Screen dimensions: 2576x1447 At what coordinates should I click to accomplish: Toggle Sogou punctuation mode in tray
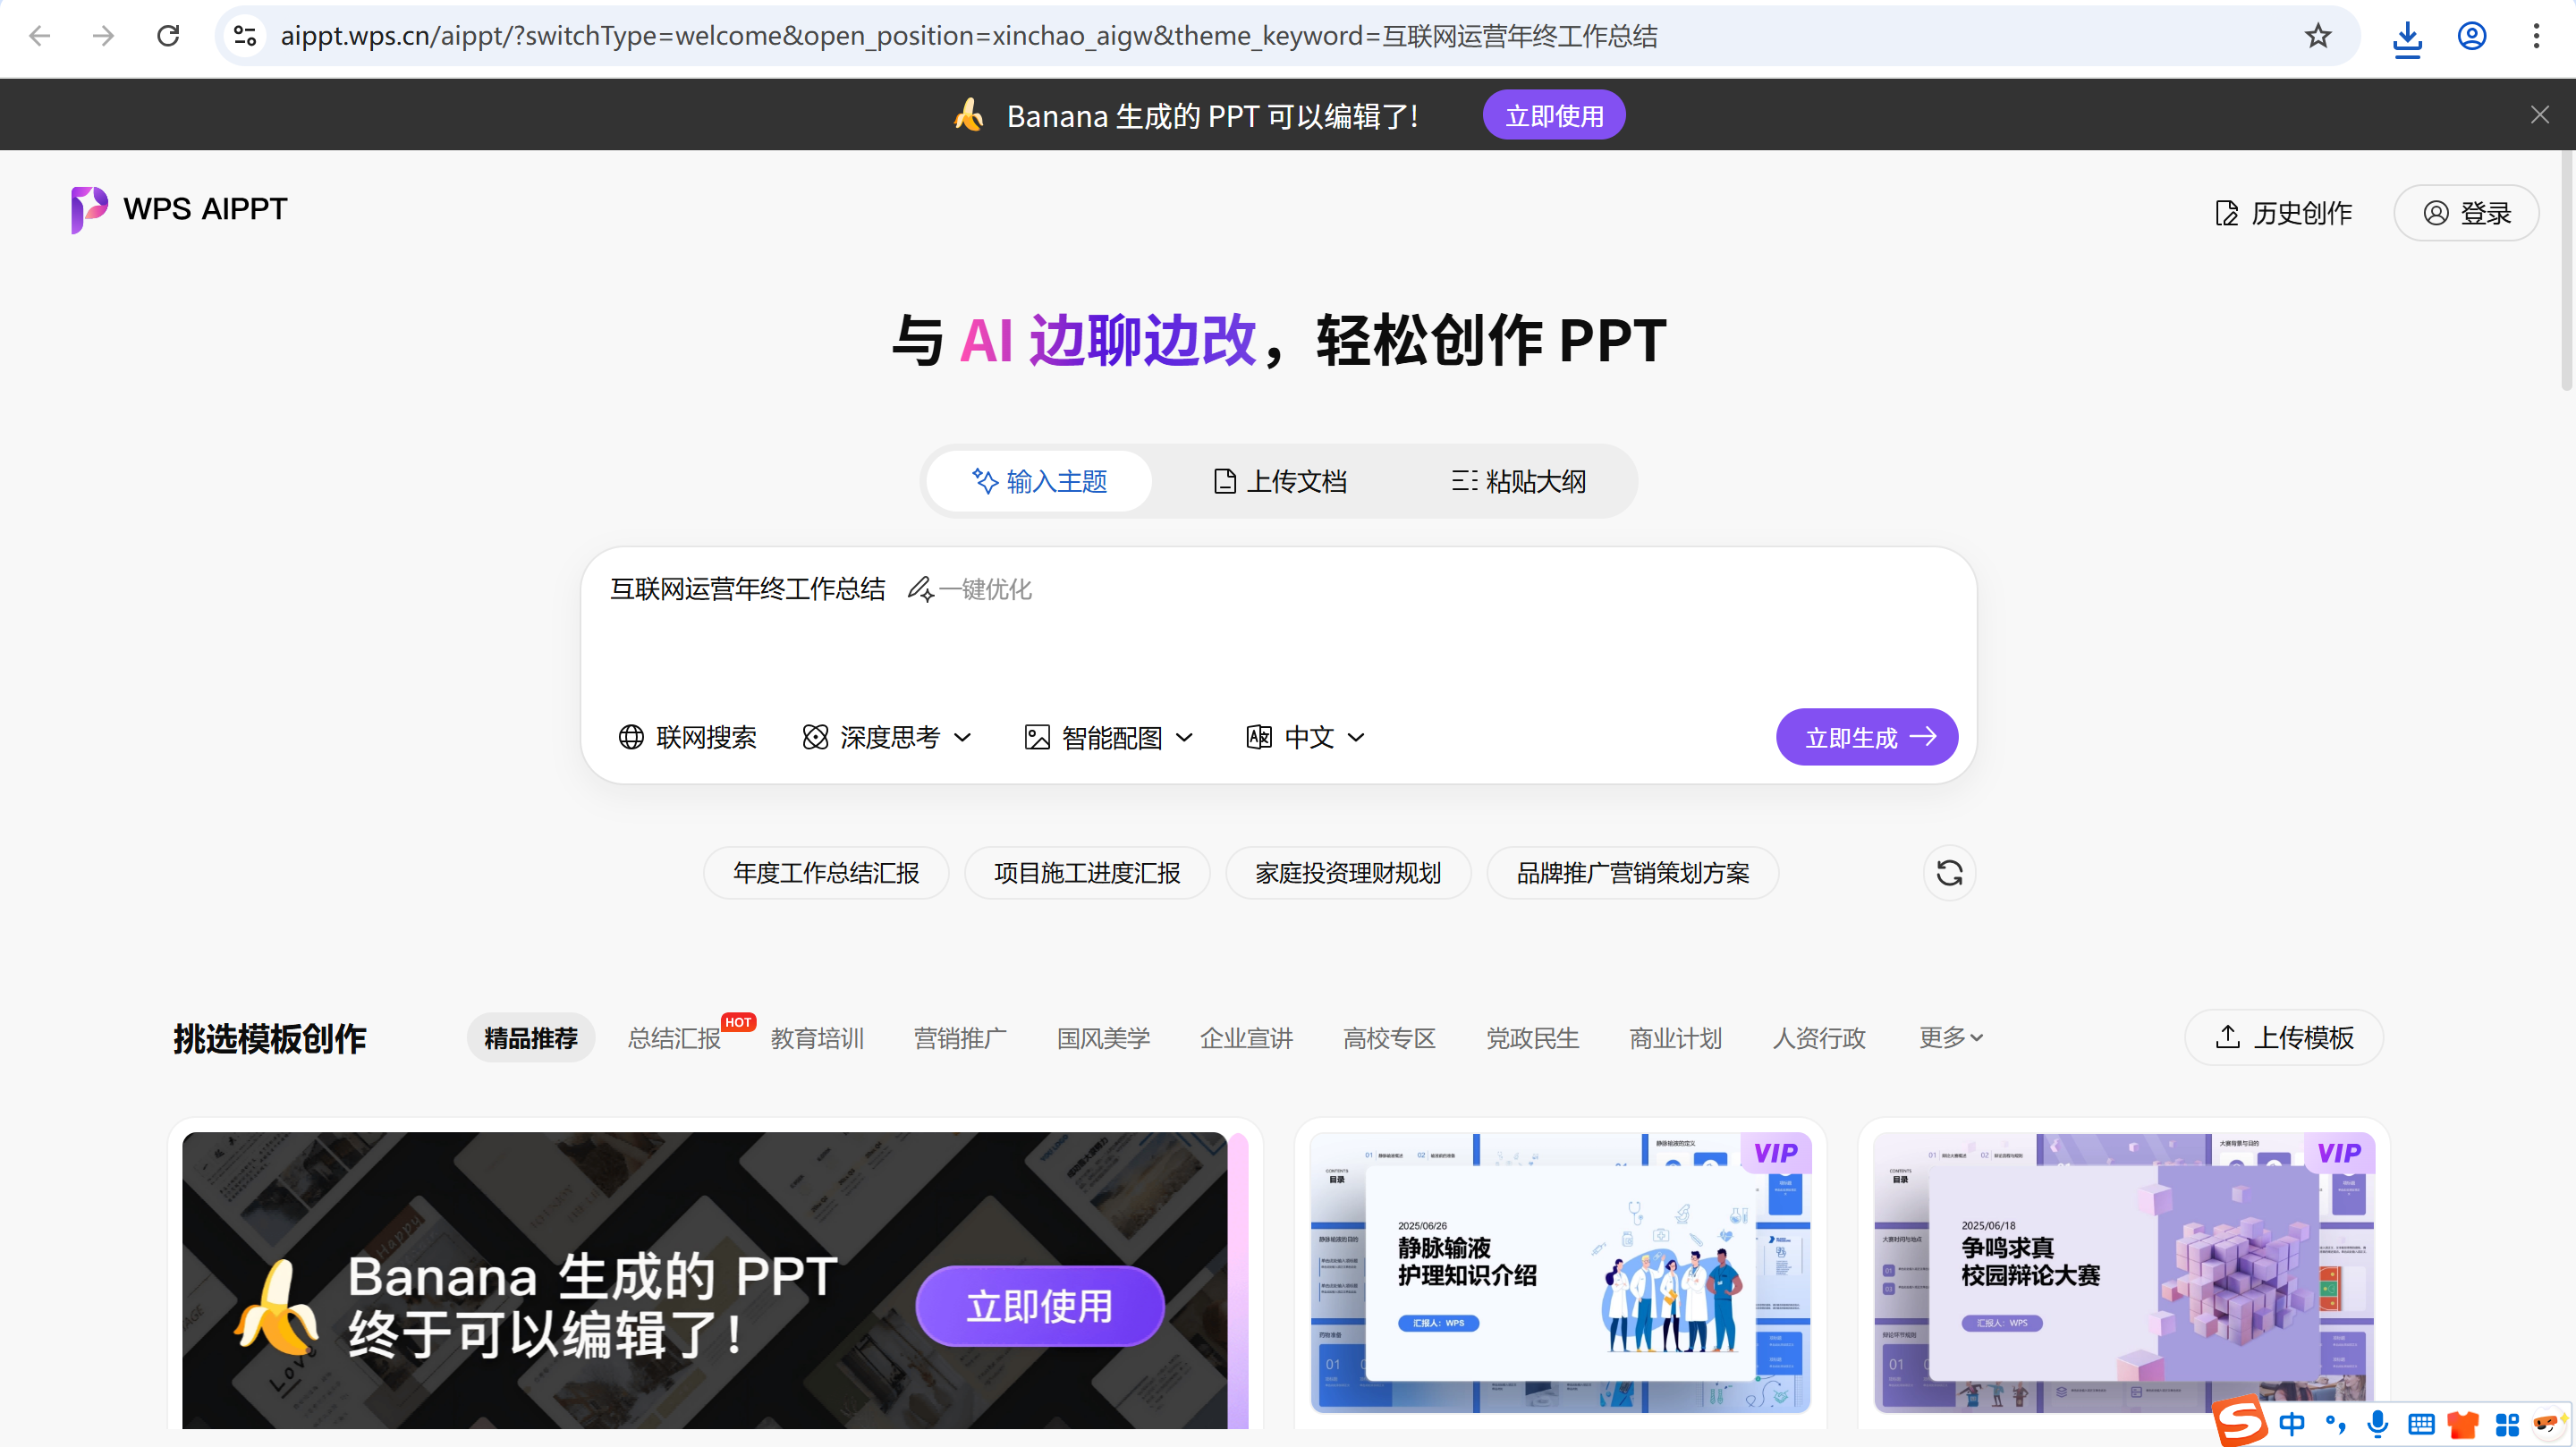2335,1424
